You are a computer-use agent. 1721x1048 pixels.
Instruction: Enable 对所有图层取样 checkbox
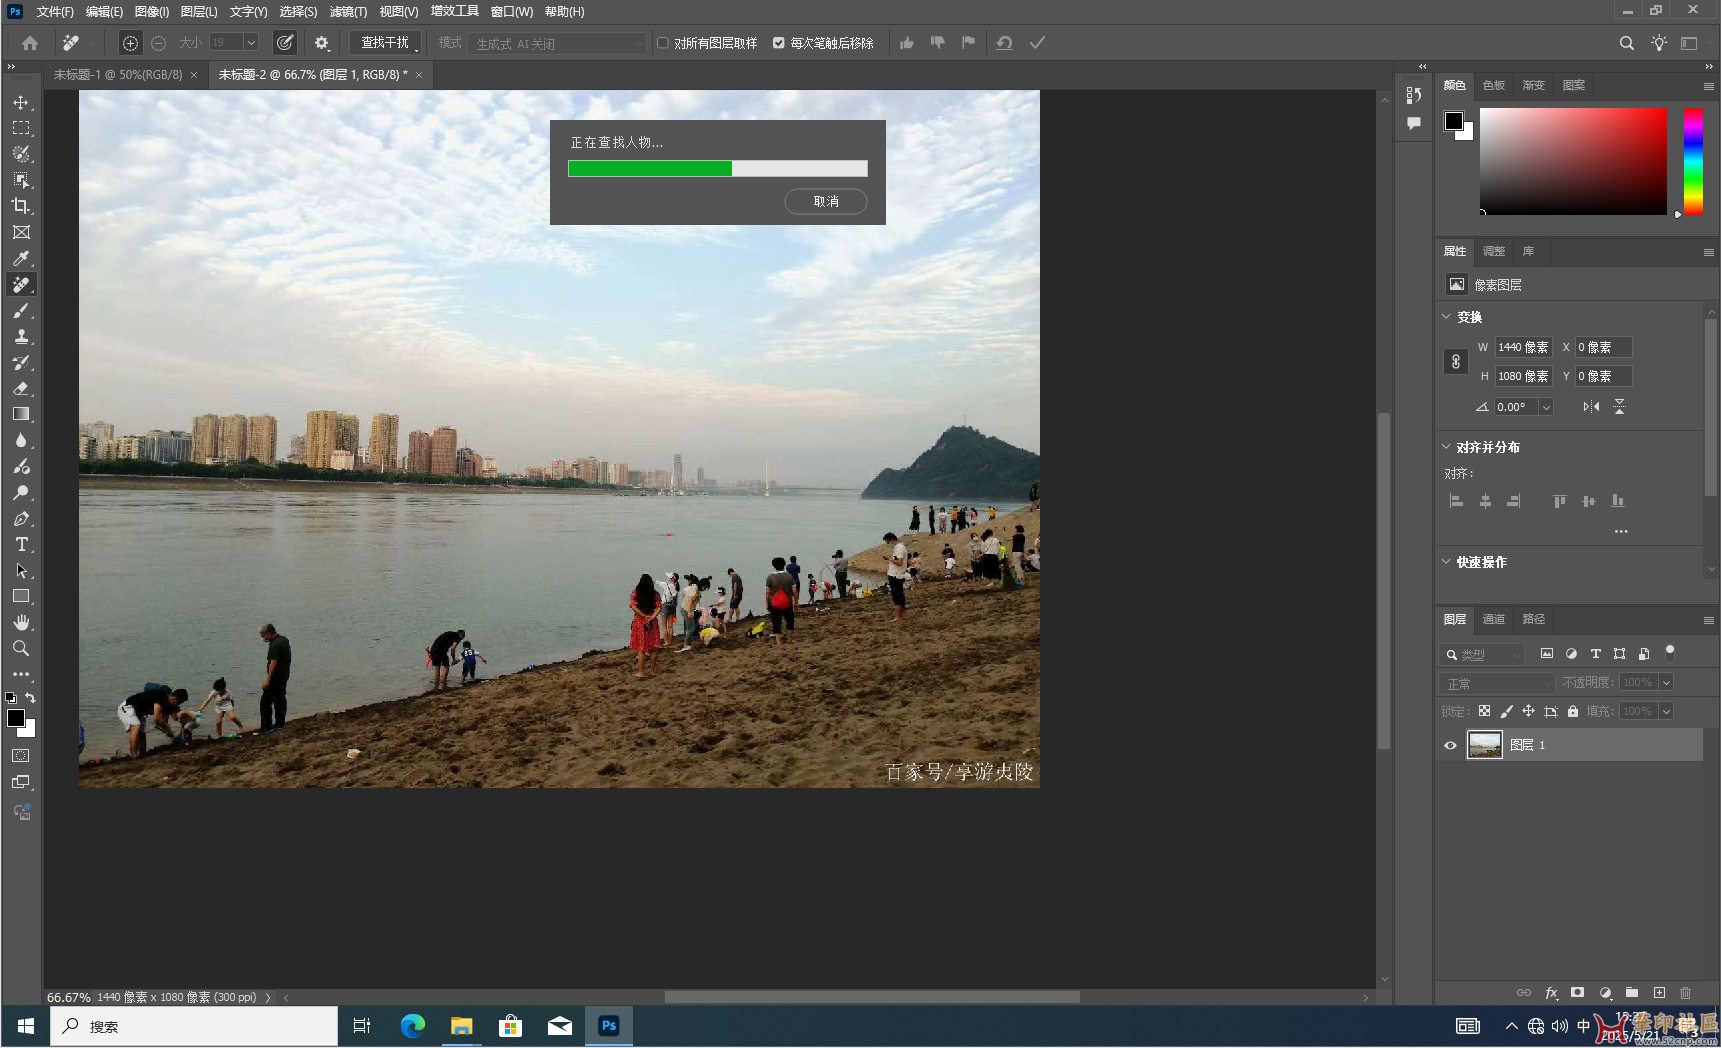662,43
